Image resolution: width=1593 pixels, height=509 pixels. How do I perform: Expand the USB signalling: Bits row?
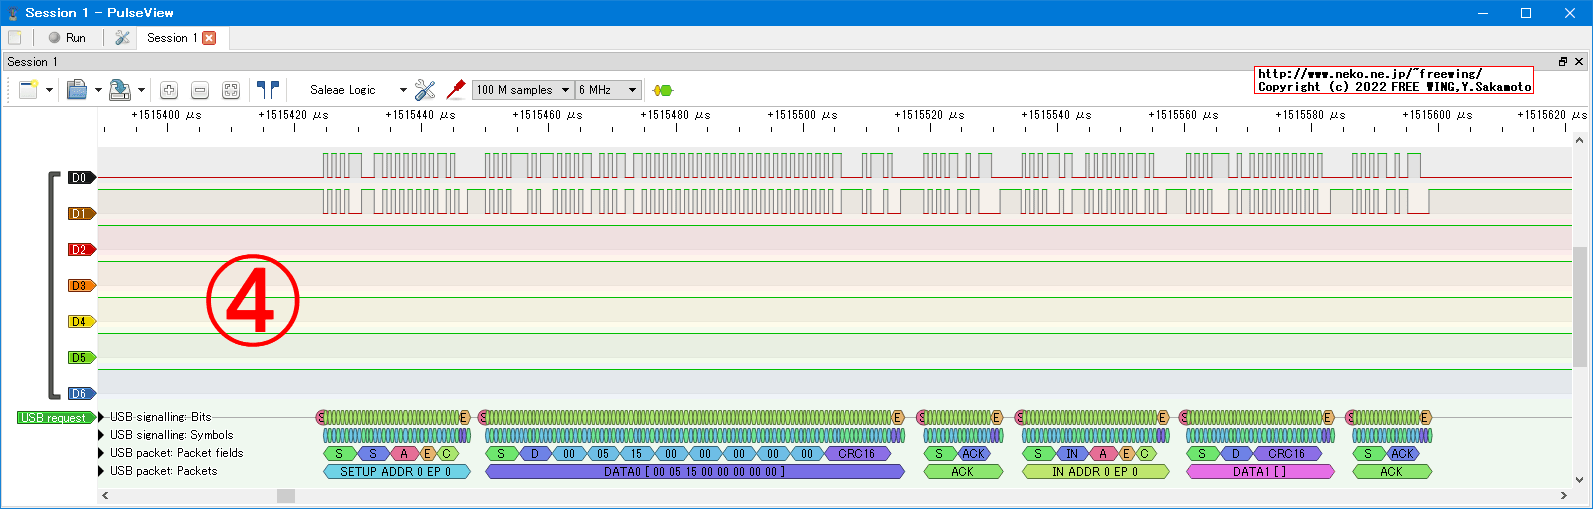tap(101, 417)
